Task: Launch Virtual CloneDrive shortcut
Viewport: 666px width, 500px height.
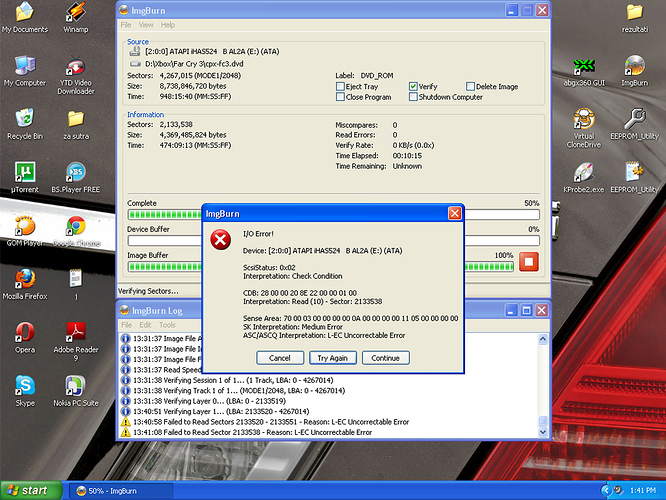Action: pyautogui.click(x=584, y=127)
